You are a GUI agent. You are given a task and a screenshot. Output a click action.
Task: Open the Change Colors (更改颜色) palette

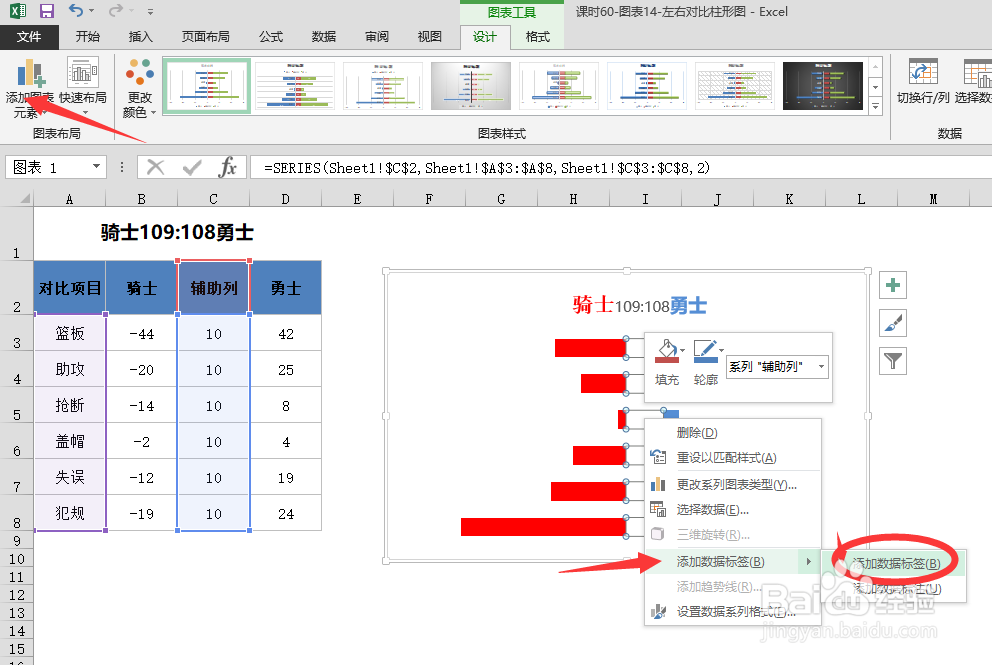pos(140,88)
